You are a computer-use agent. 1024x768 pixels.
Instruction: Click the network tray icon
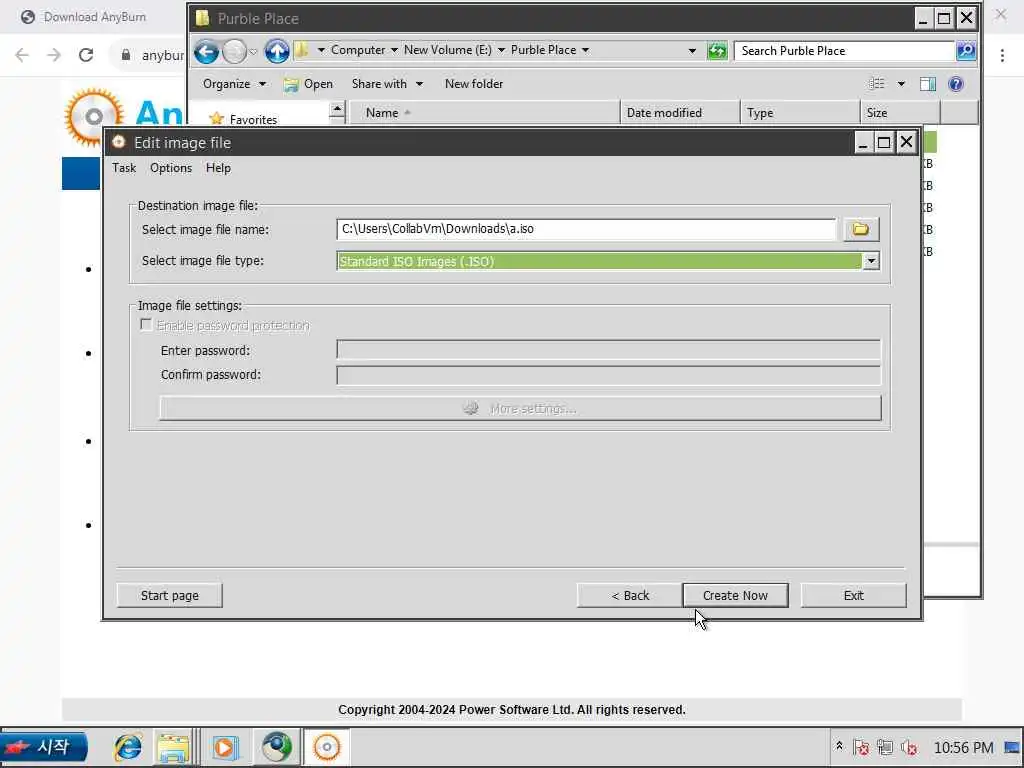coord(885,747)
